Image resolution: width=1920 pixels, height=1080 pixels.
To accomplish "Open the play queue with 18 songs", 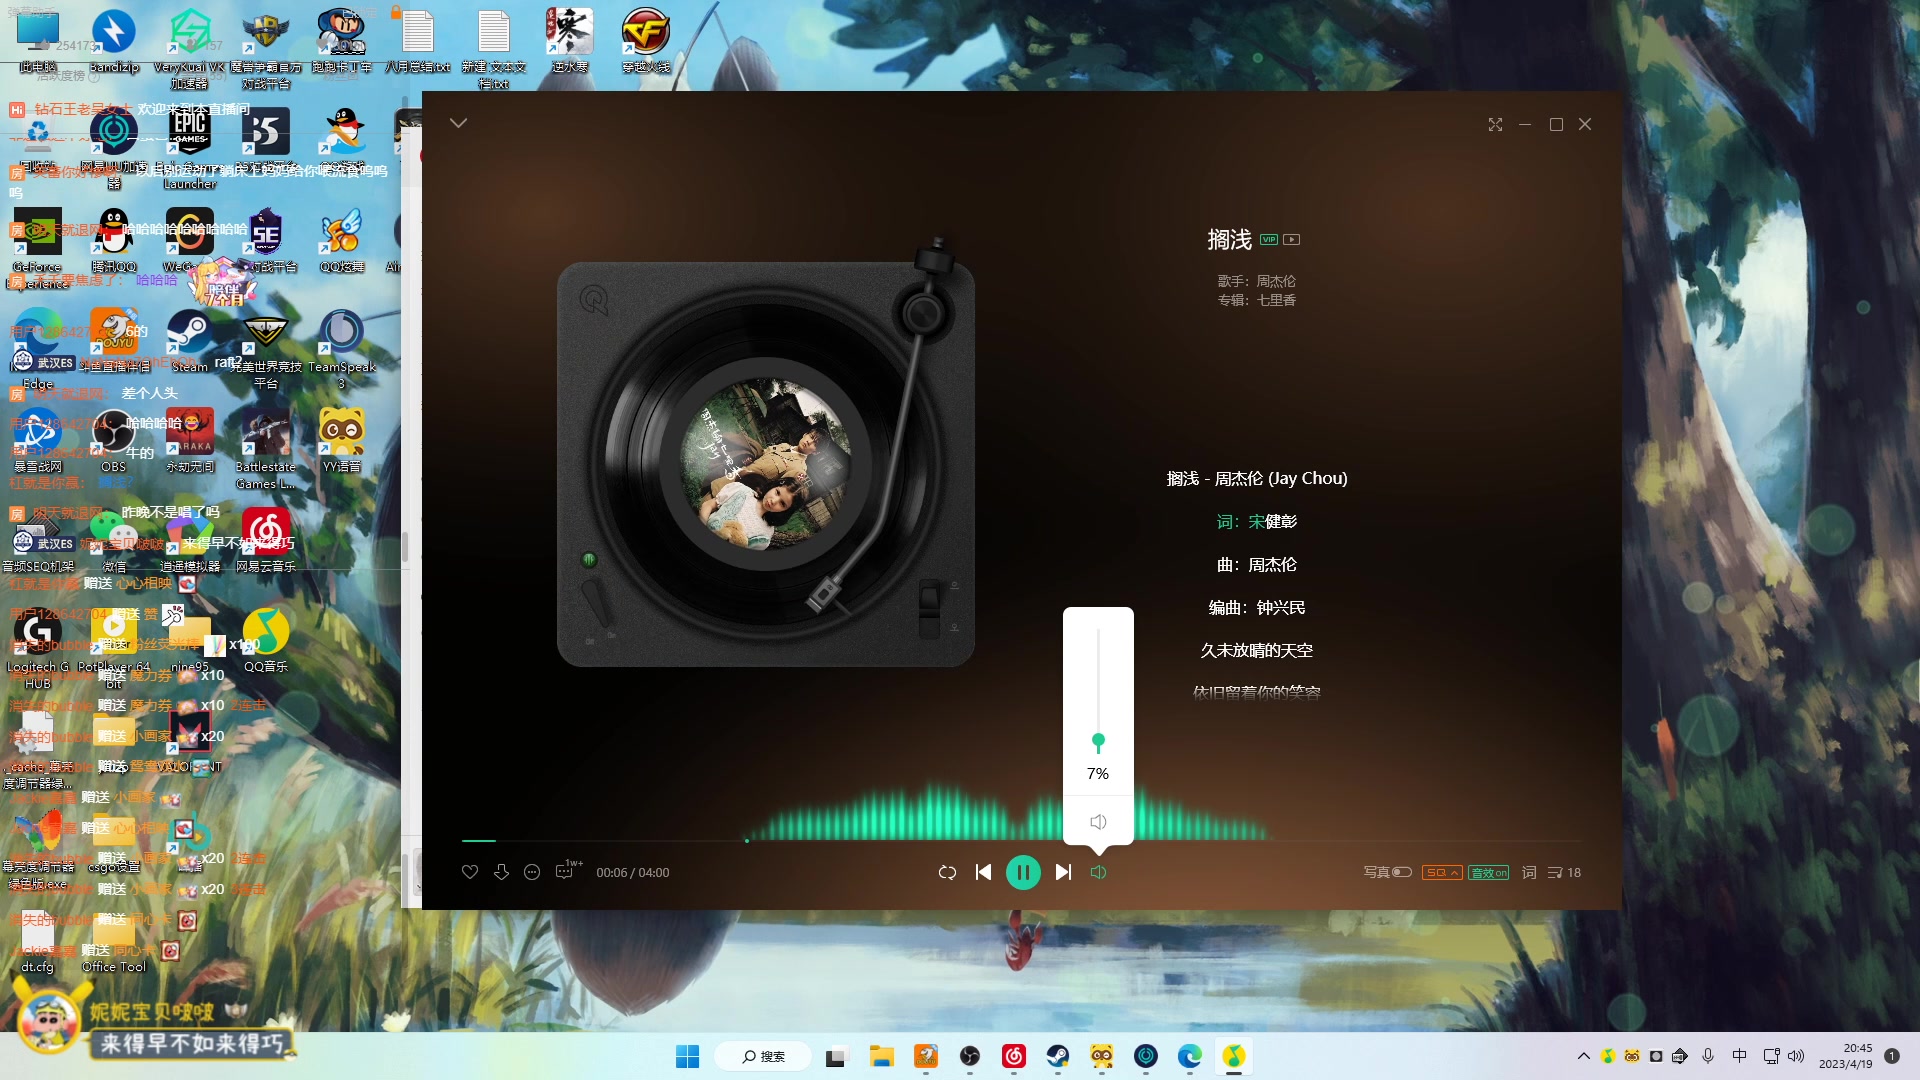I will 1564,872.
